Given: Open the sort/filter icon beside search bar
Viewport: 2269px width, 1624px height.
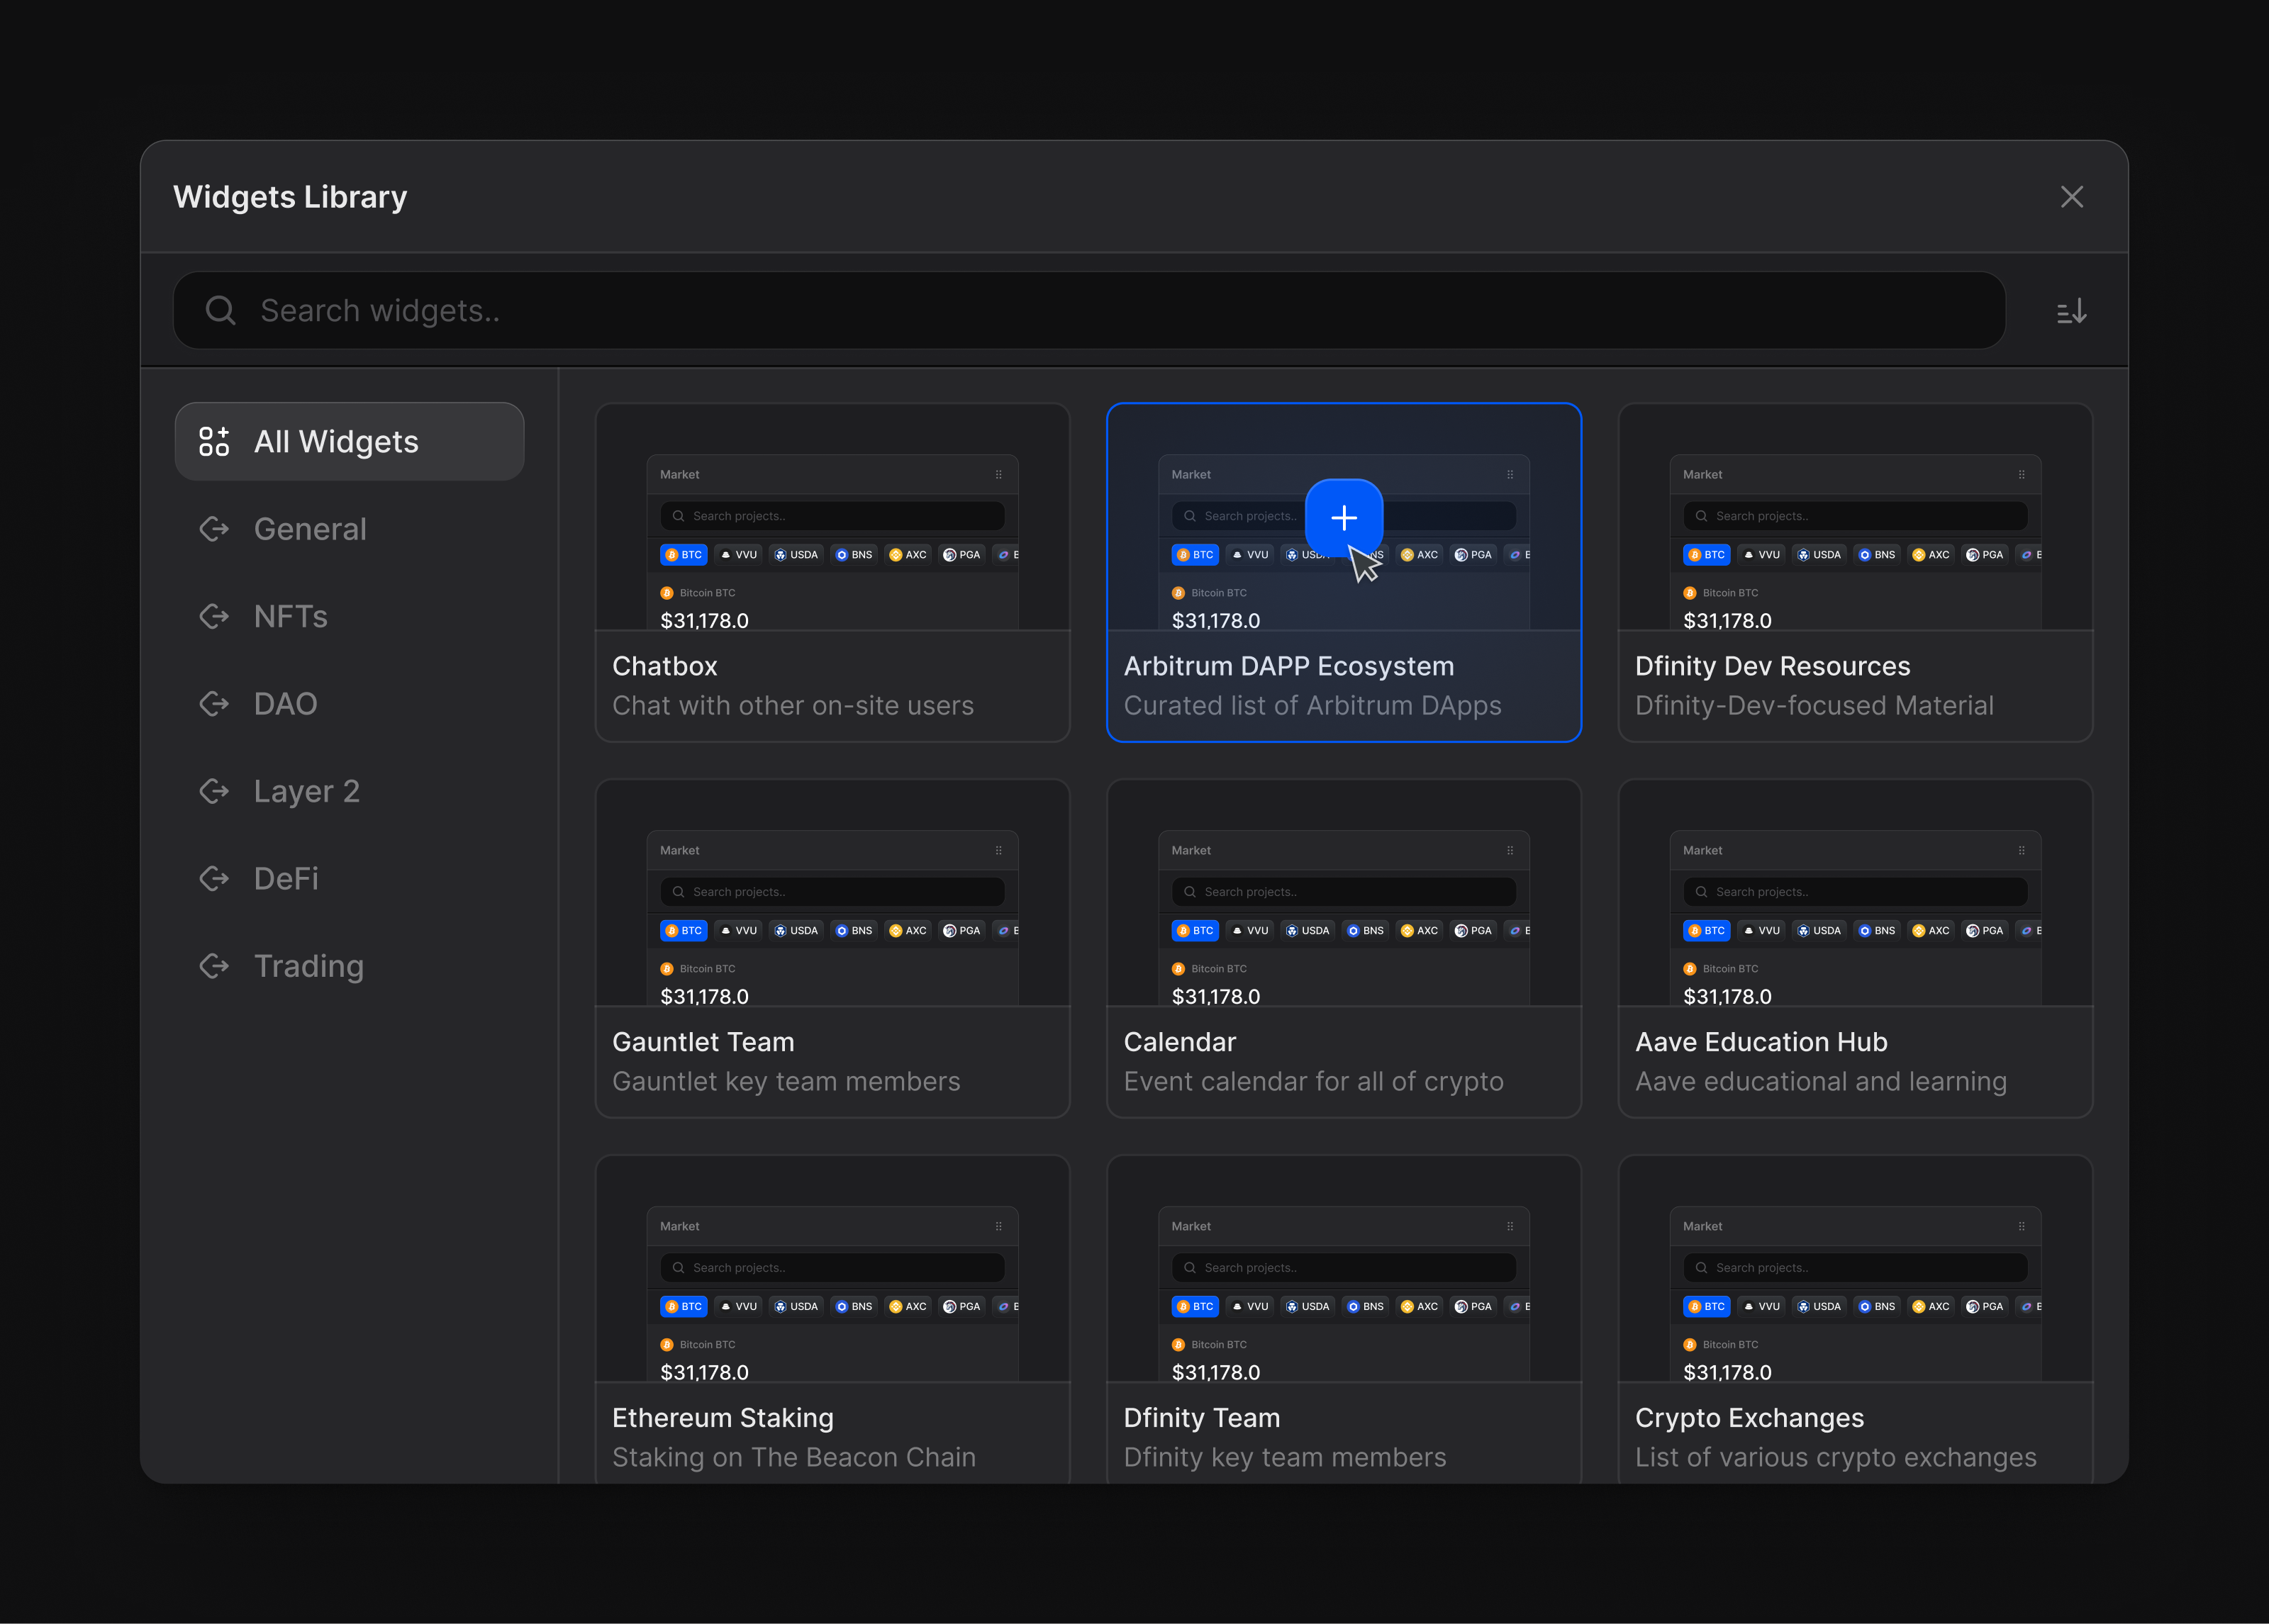Looking at the screenshot, I should [2071, 310].
